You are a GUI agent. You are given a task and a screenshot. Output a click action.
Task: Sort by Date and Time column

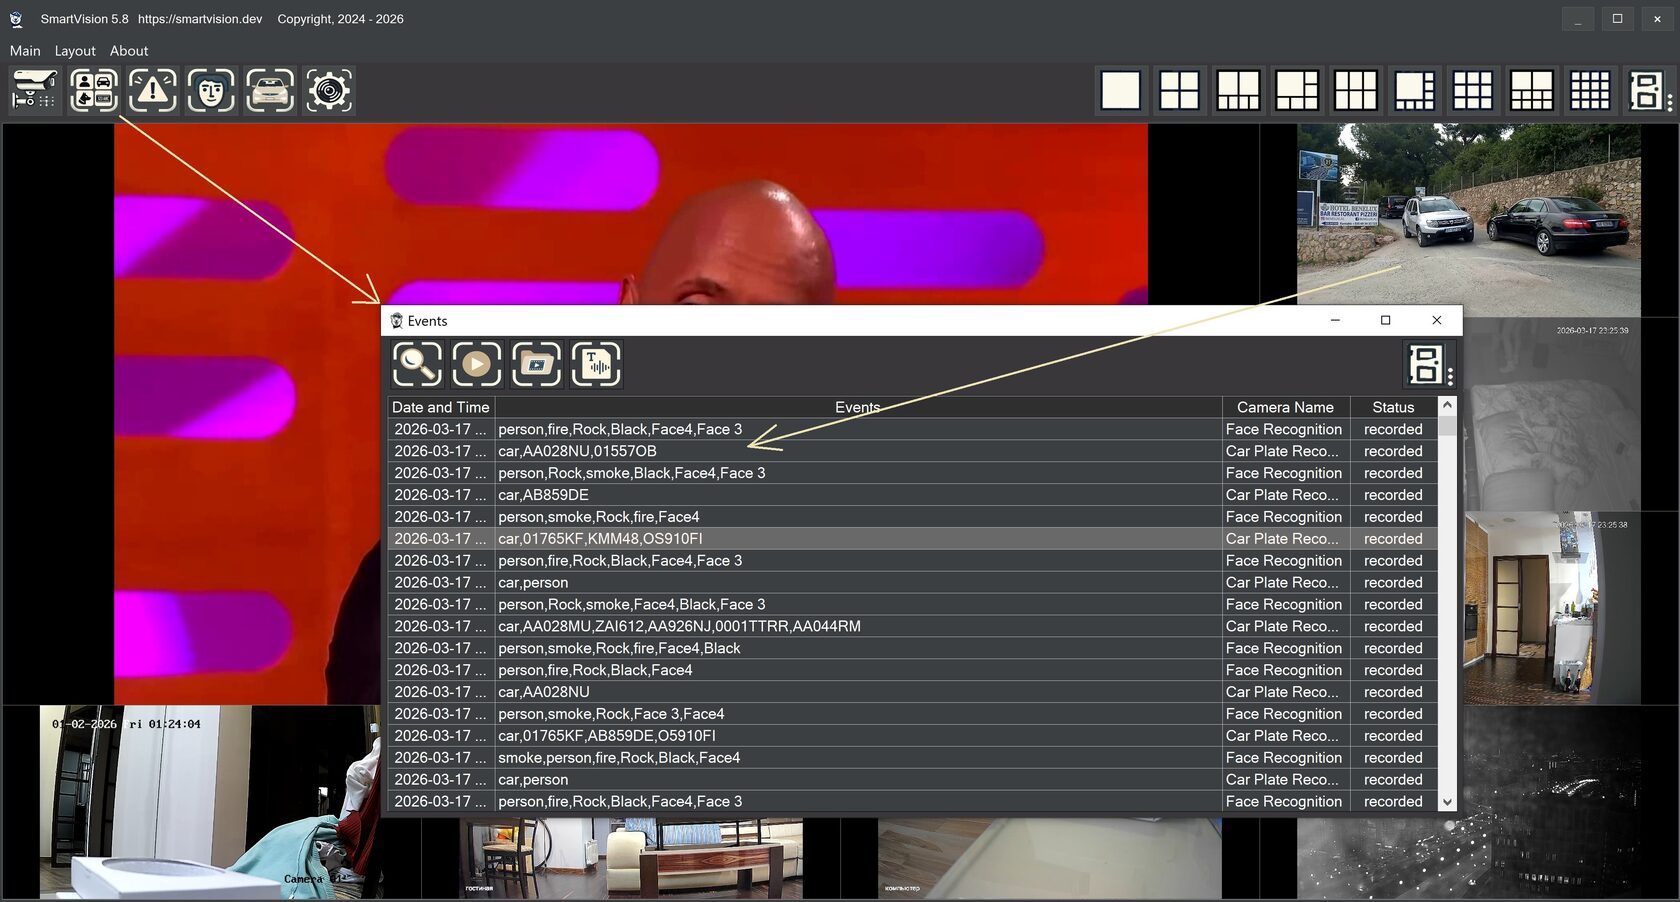coord(441,407)
